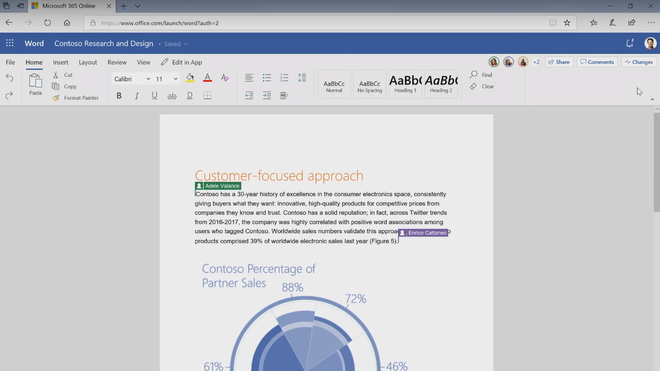Open a new browser tab
660x371 pixels.
pos(123,6)
